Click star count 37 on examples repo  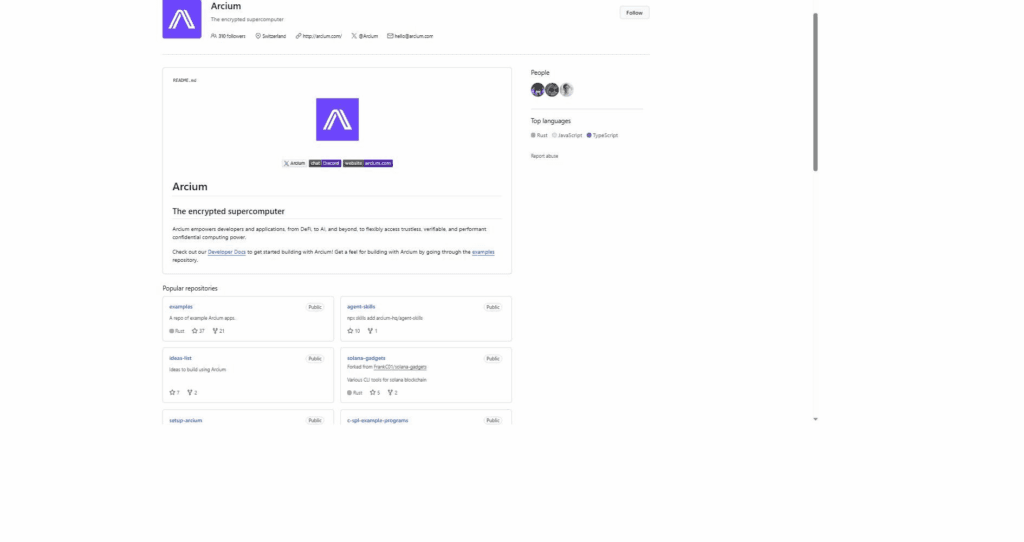pos(198,331)
